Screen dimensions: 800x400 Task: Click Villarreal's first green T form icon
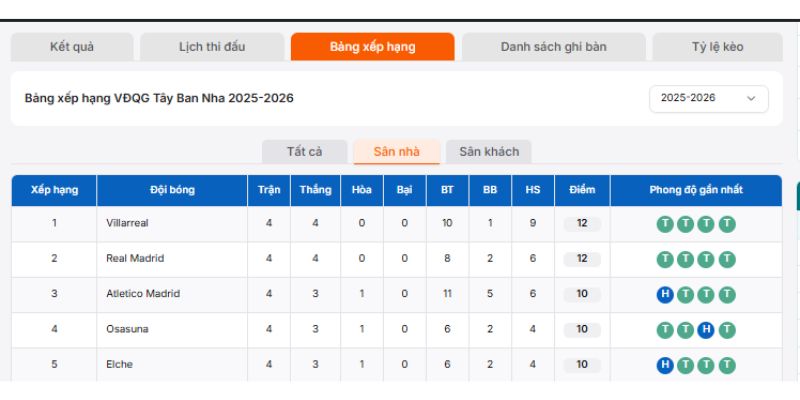click(664, 223)
